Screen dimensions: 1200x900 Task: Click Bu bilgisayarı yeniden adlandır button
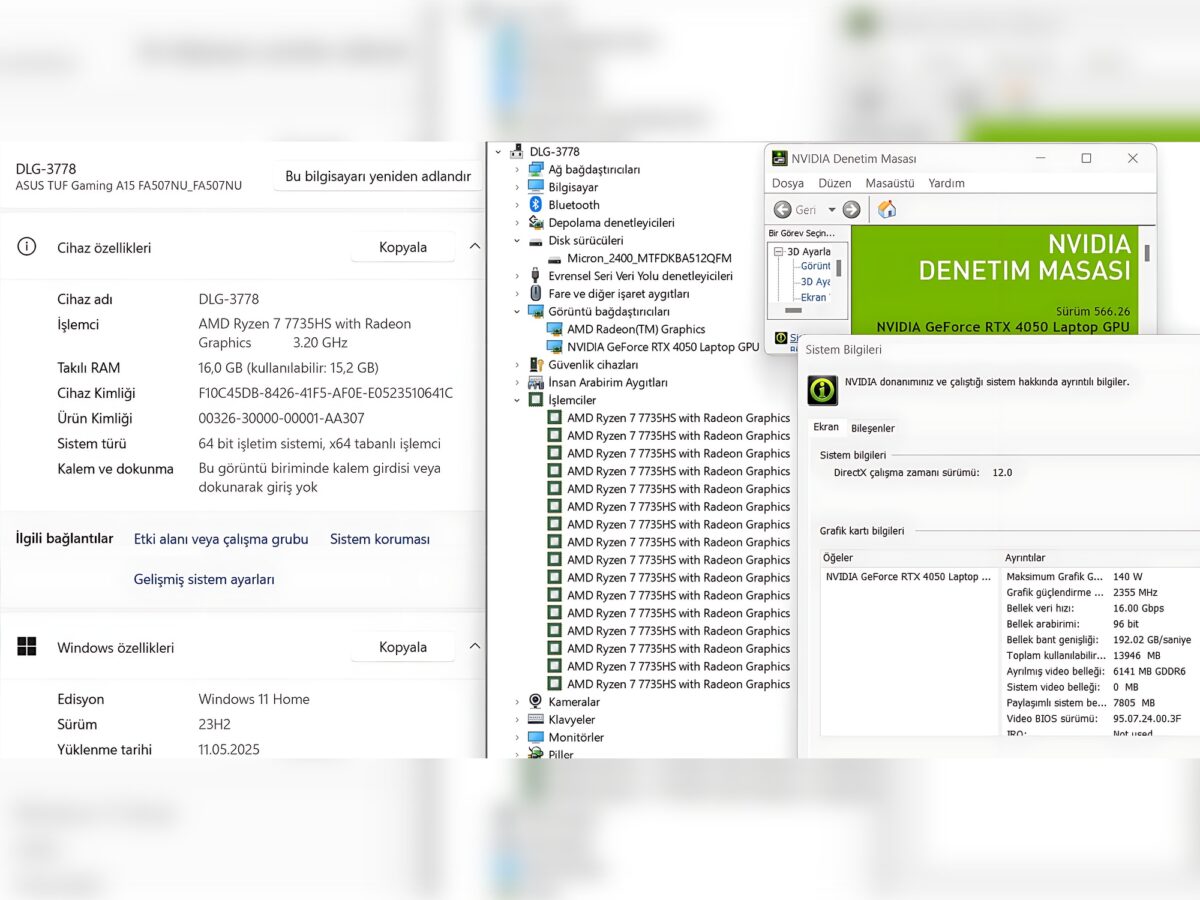378,176
